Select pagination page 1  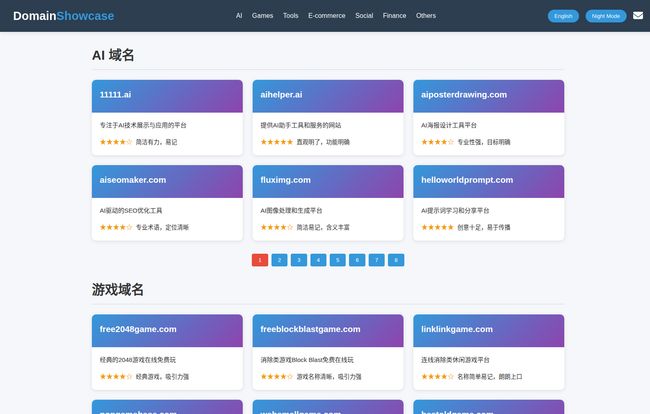pos(260,260)
